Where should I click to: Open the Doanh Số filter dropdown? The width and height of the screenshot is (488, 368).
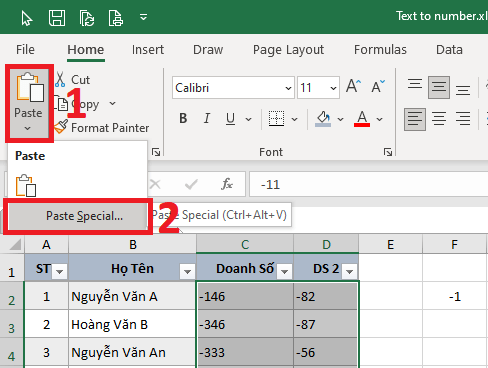[x=284, y=272]
